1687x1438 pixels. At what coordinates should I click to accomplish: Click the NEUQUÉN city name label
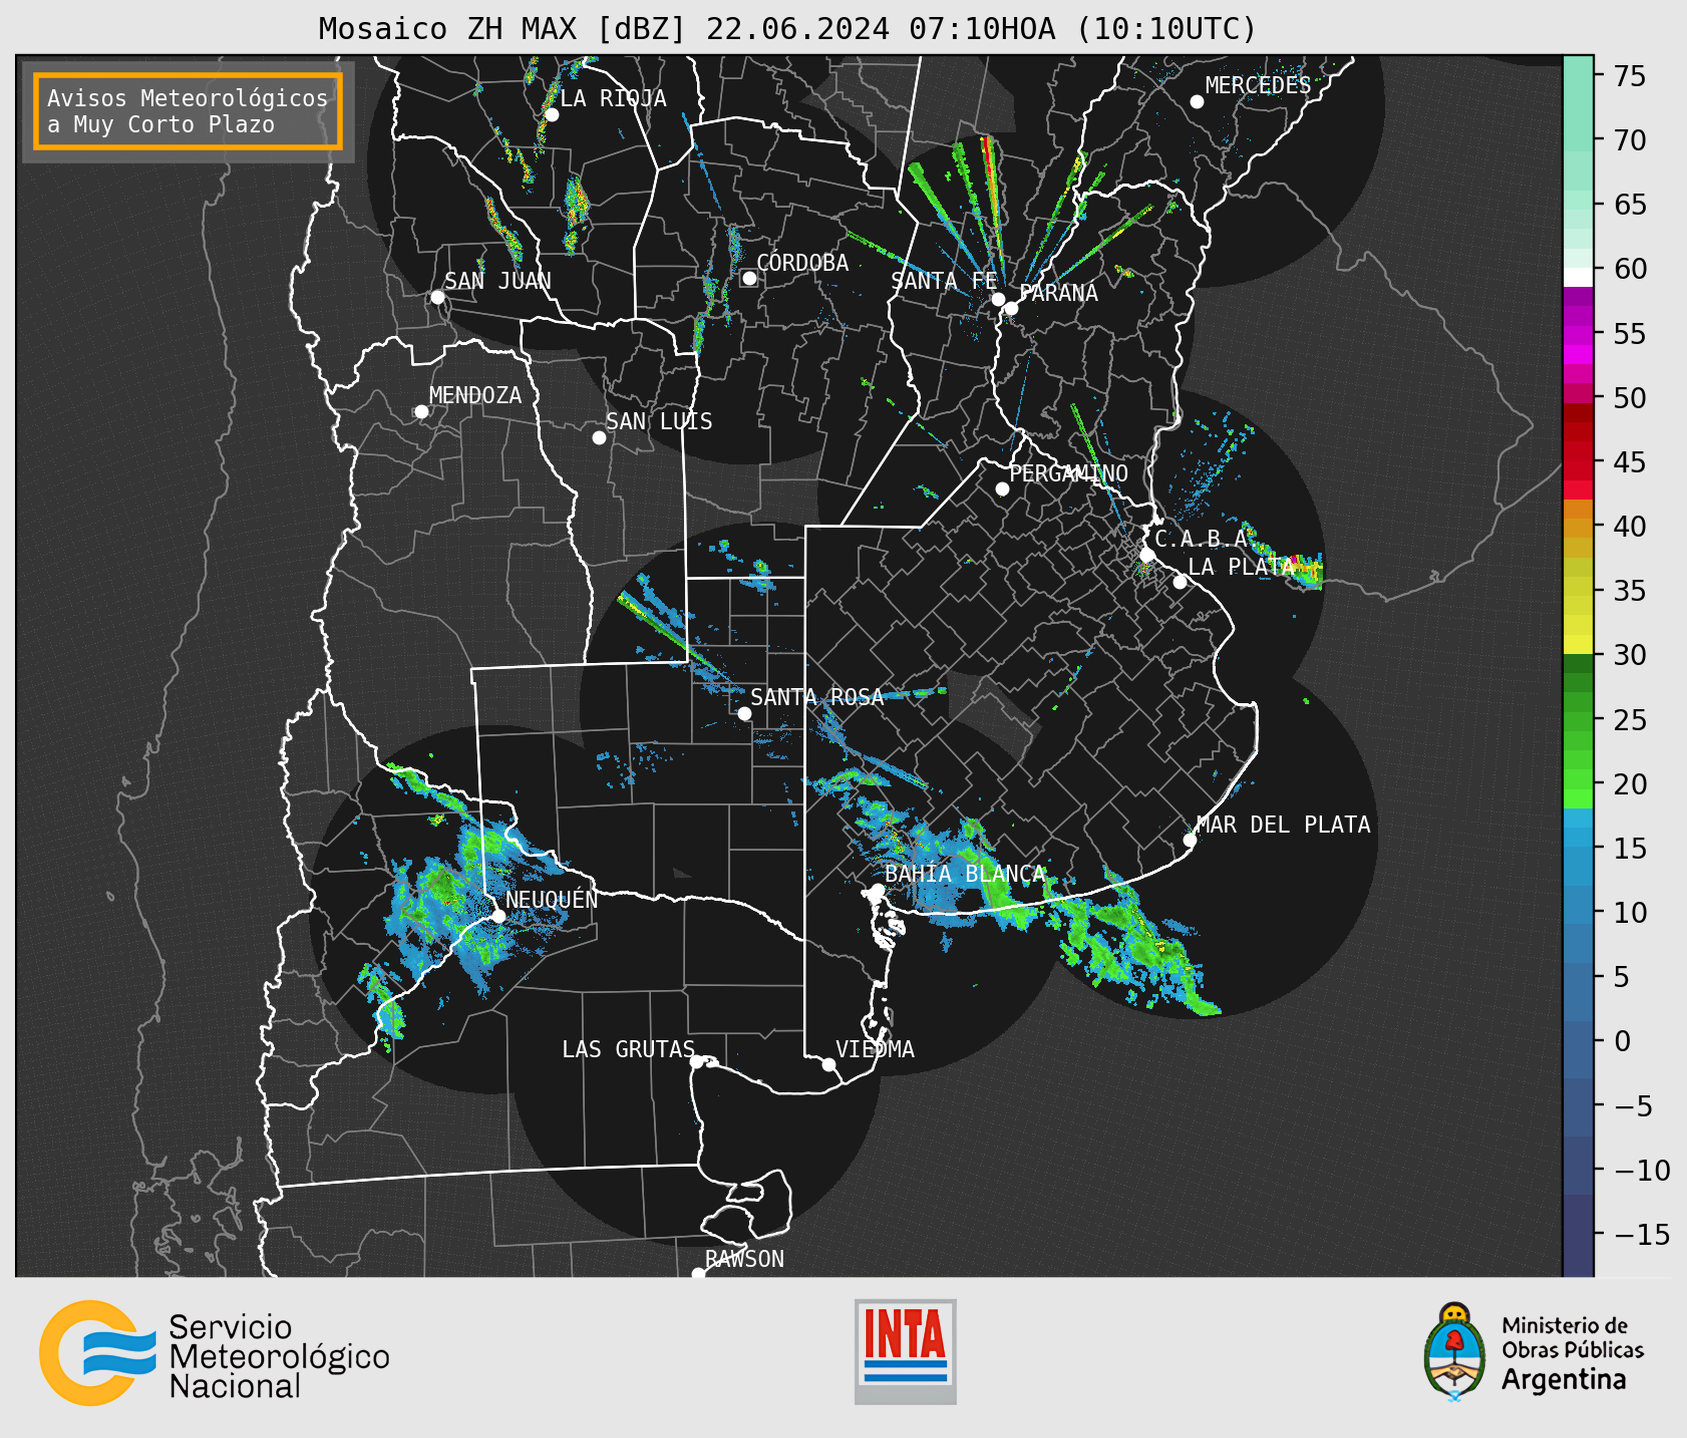coord(551,900)
